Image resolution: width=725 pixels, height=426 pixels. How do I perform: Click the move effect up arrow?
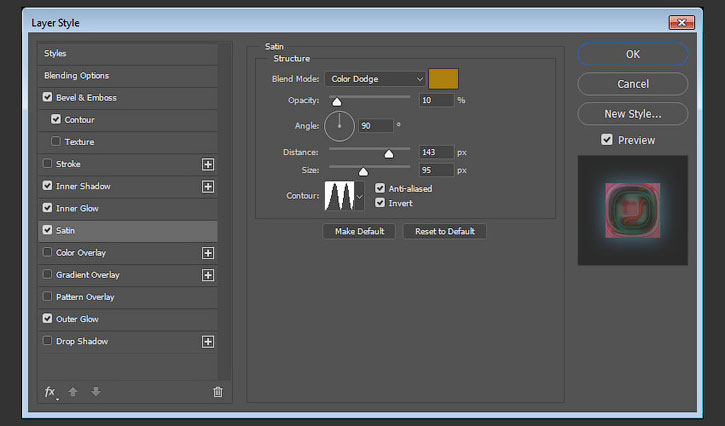(x=73, y=392)
